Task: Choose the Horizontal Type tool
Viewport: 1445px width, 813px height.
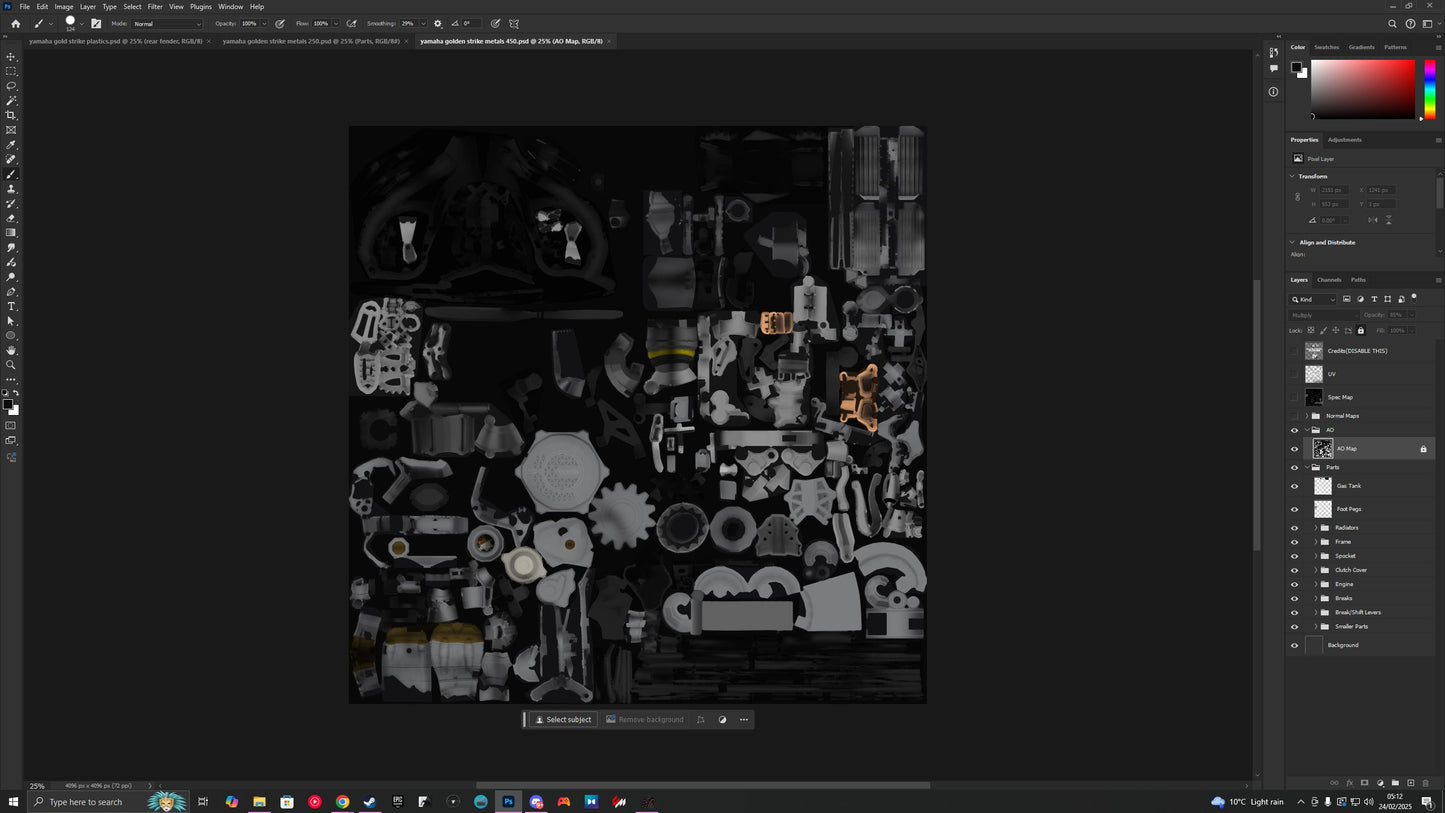Action: 11,306
